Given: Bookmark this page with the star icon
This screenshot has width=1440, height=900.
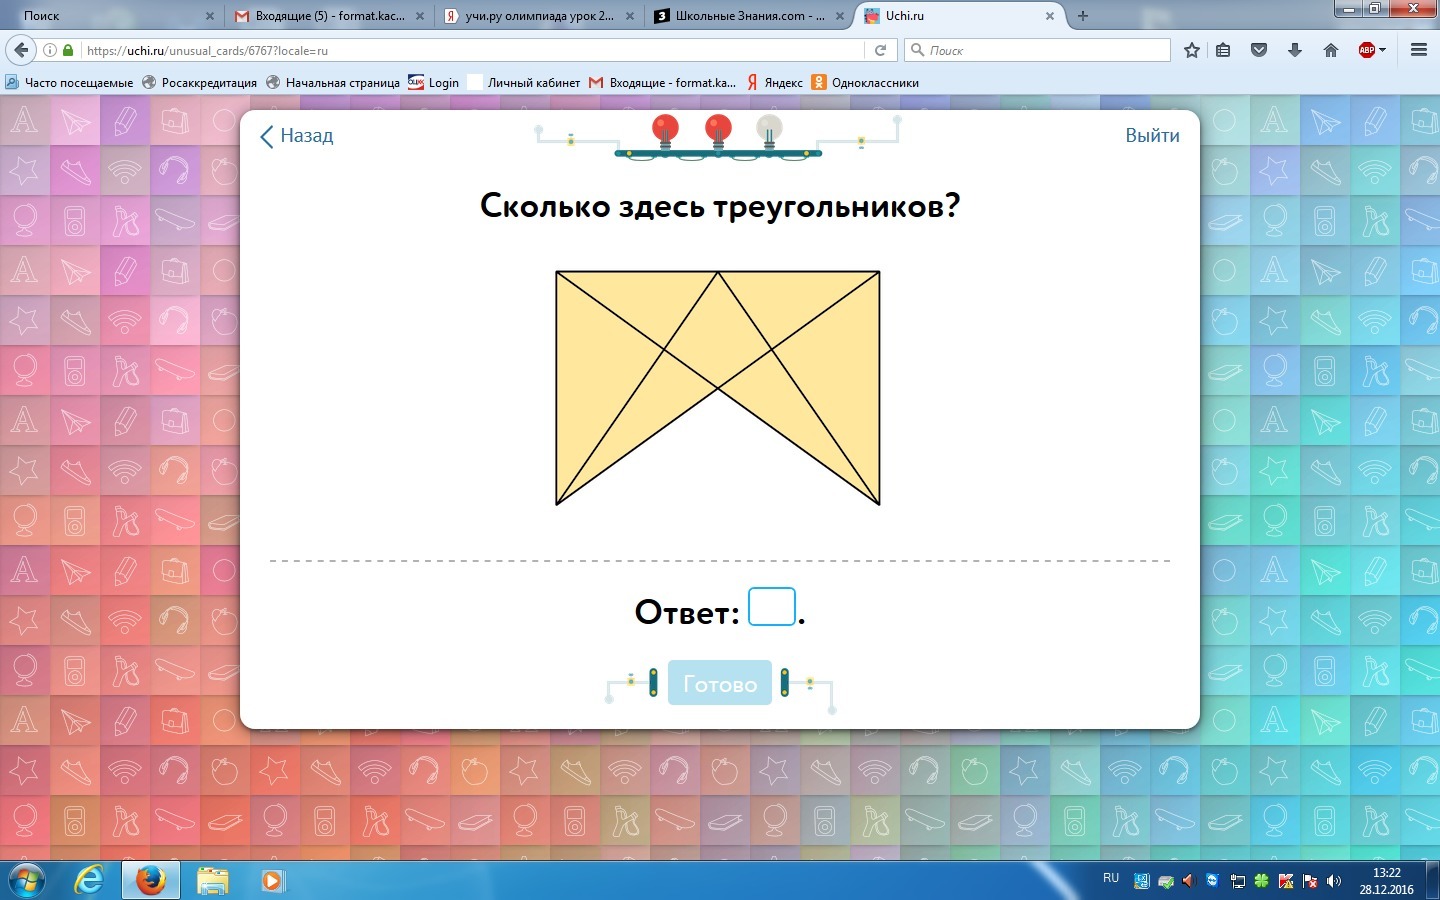Looking at the screenshot, I should 1191,50.
